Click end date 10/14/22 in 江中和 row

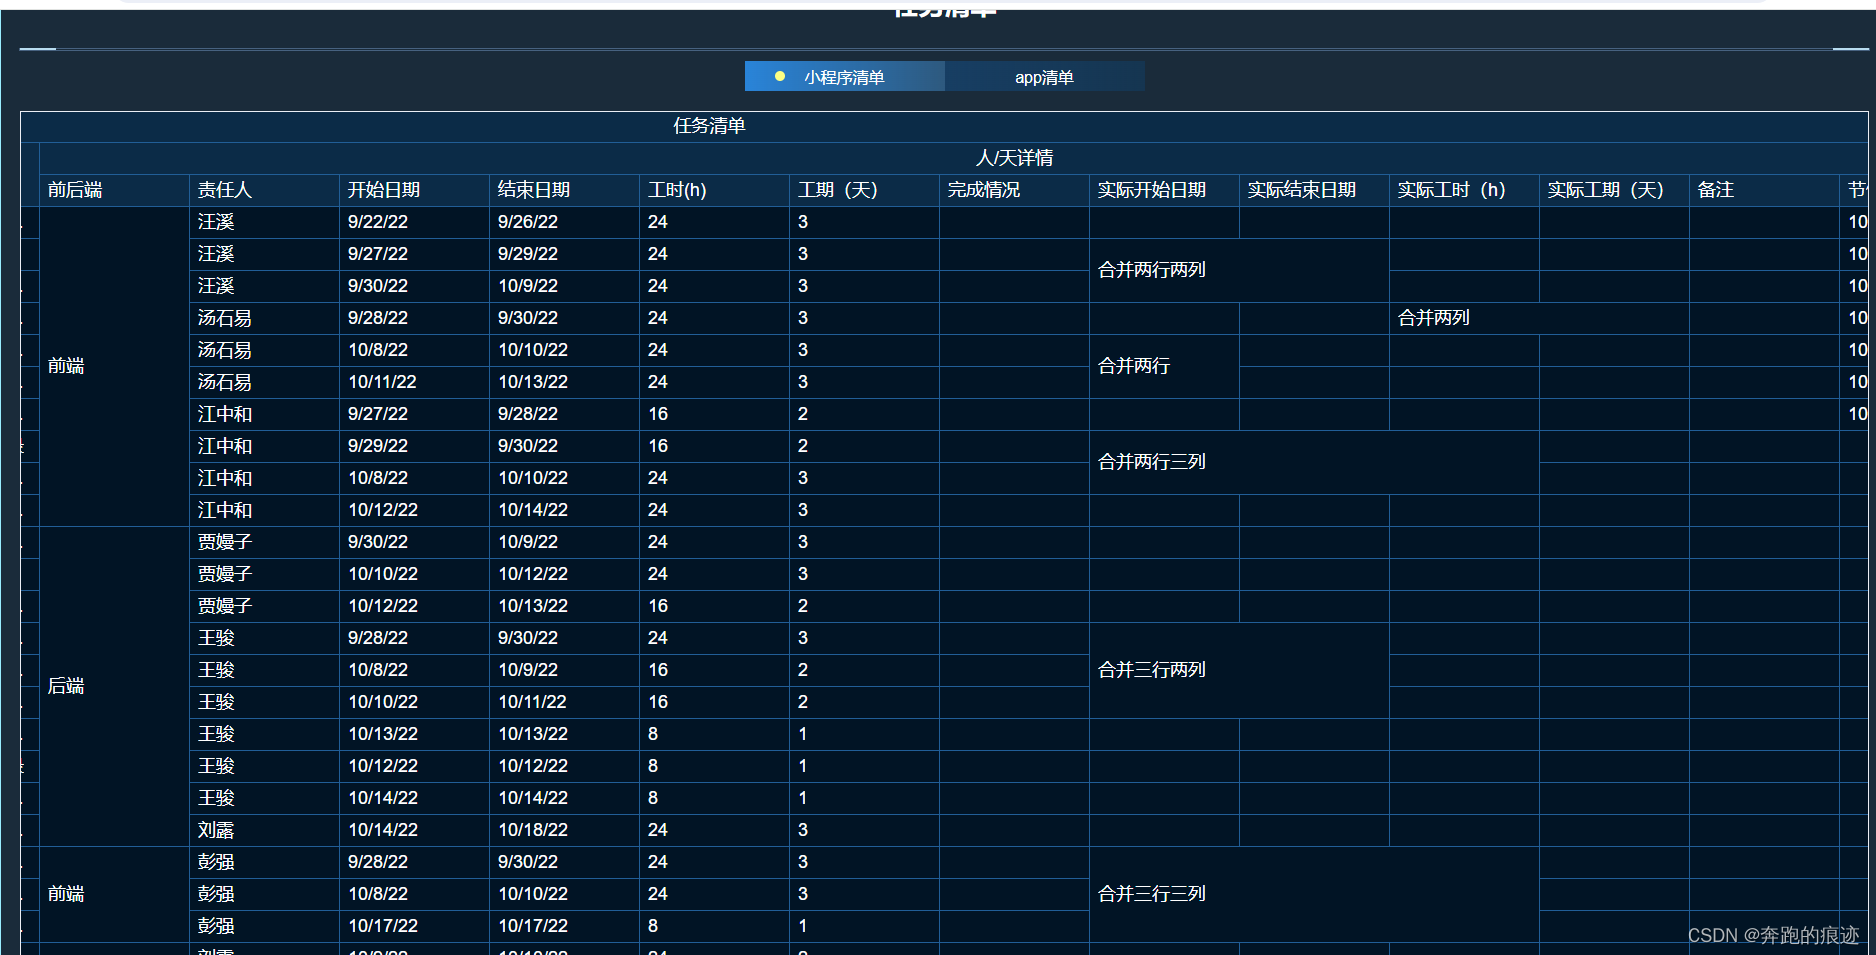533,510
